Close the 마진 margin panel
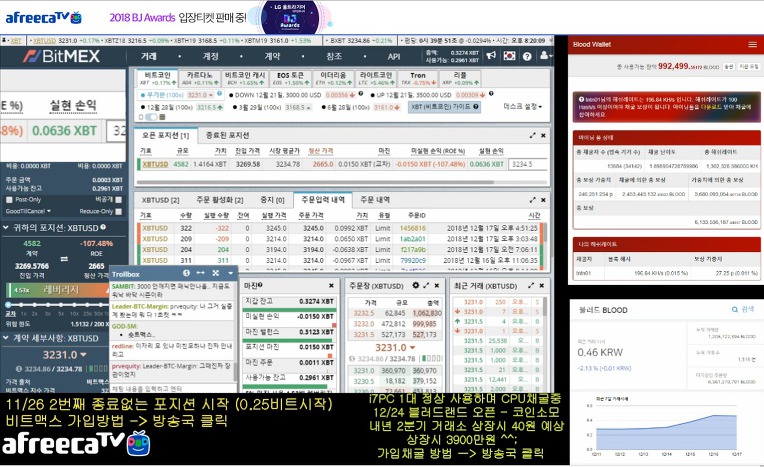The height and width of the screenshot is (467, 764). [x=331, y=286]
